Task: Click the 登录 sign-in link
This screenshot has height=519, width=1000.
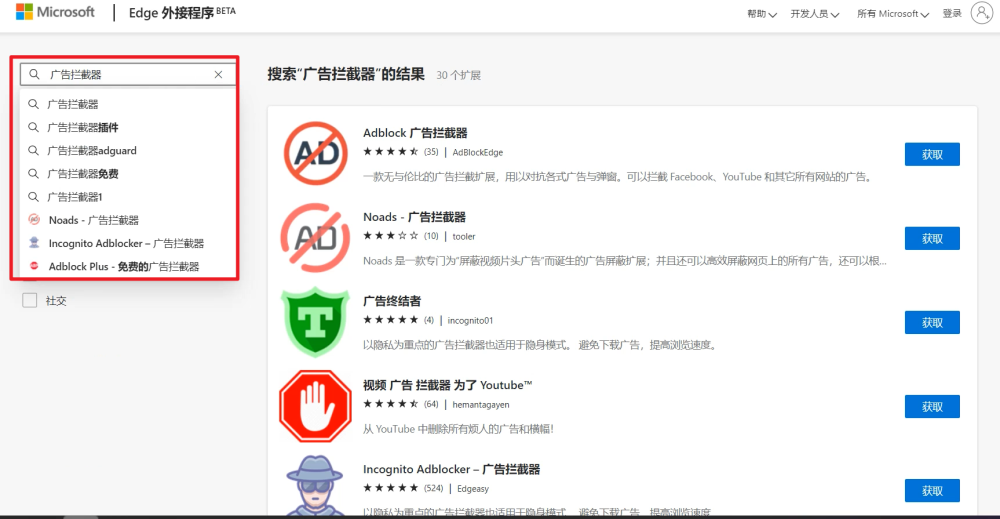Action: pos(952,13)
